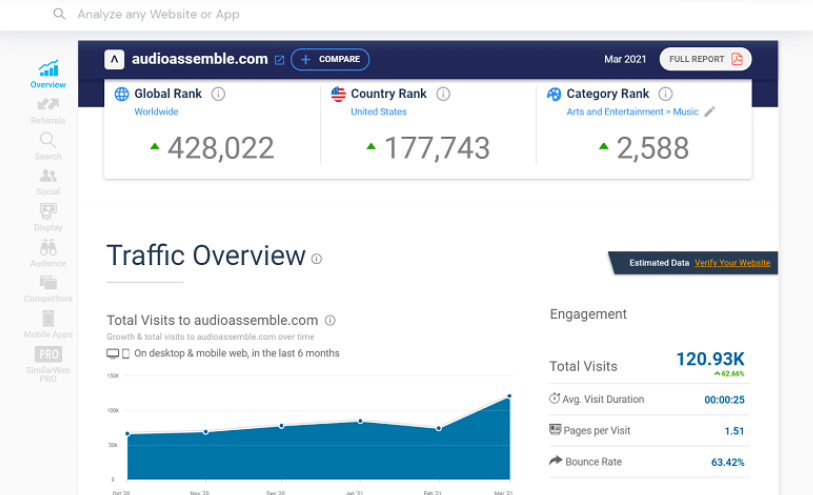Click the Total Visits value 120.93K
The height and width of the screenshot is (495, 813).
click(x=710, y=359)
